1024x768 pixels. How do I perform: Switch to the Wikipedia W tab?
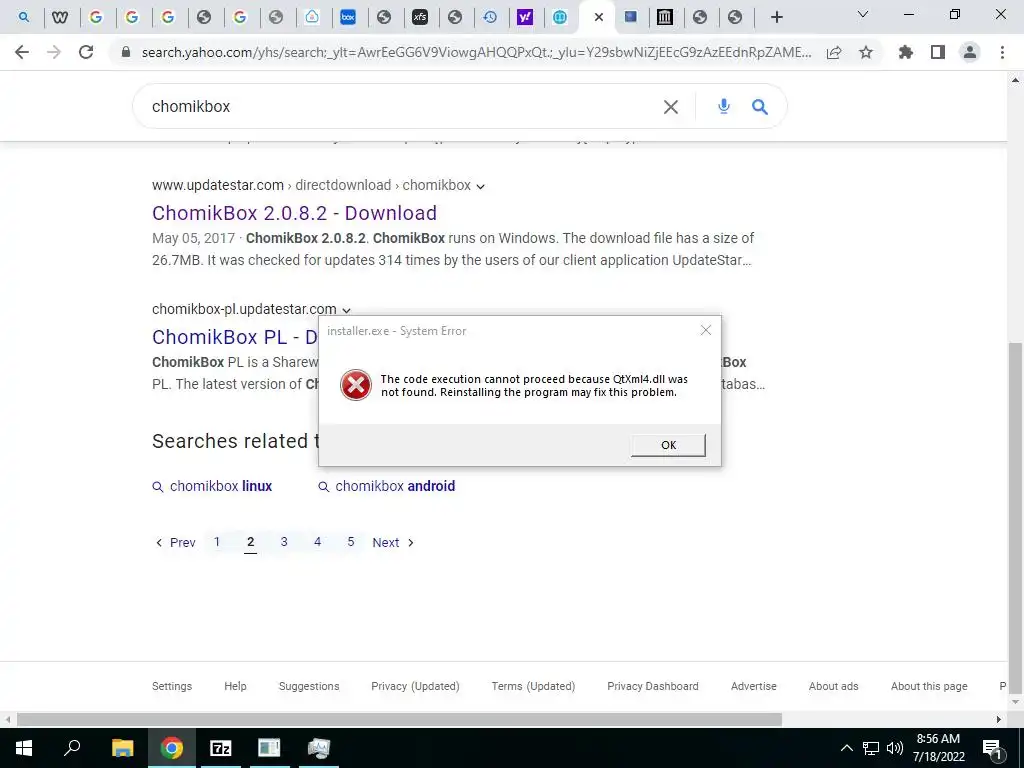pos(60,17)
